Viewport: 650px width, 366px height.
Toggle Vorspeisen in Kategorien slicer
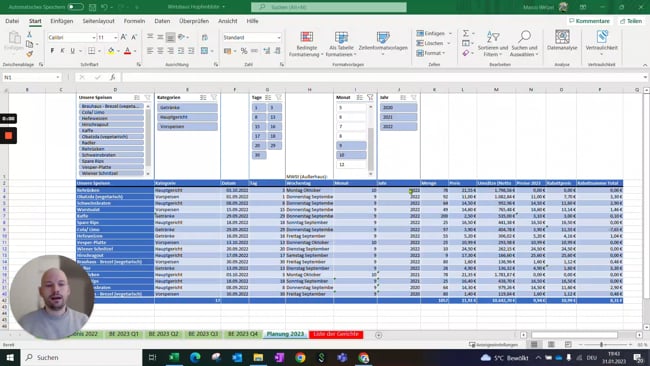click(187, 126)
